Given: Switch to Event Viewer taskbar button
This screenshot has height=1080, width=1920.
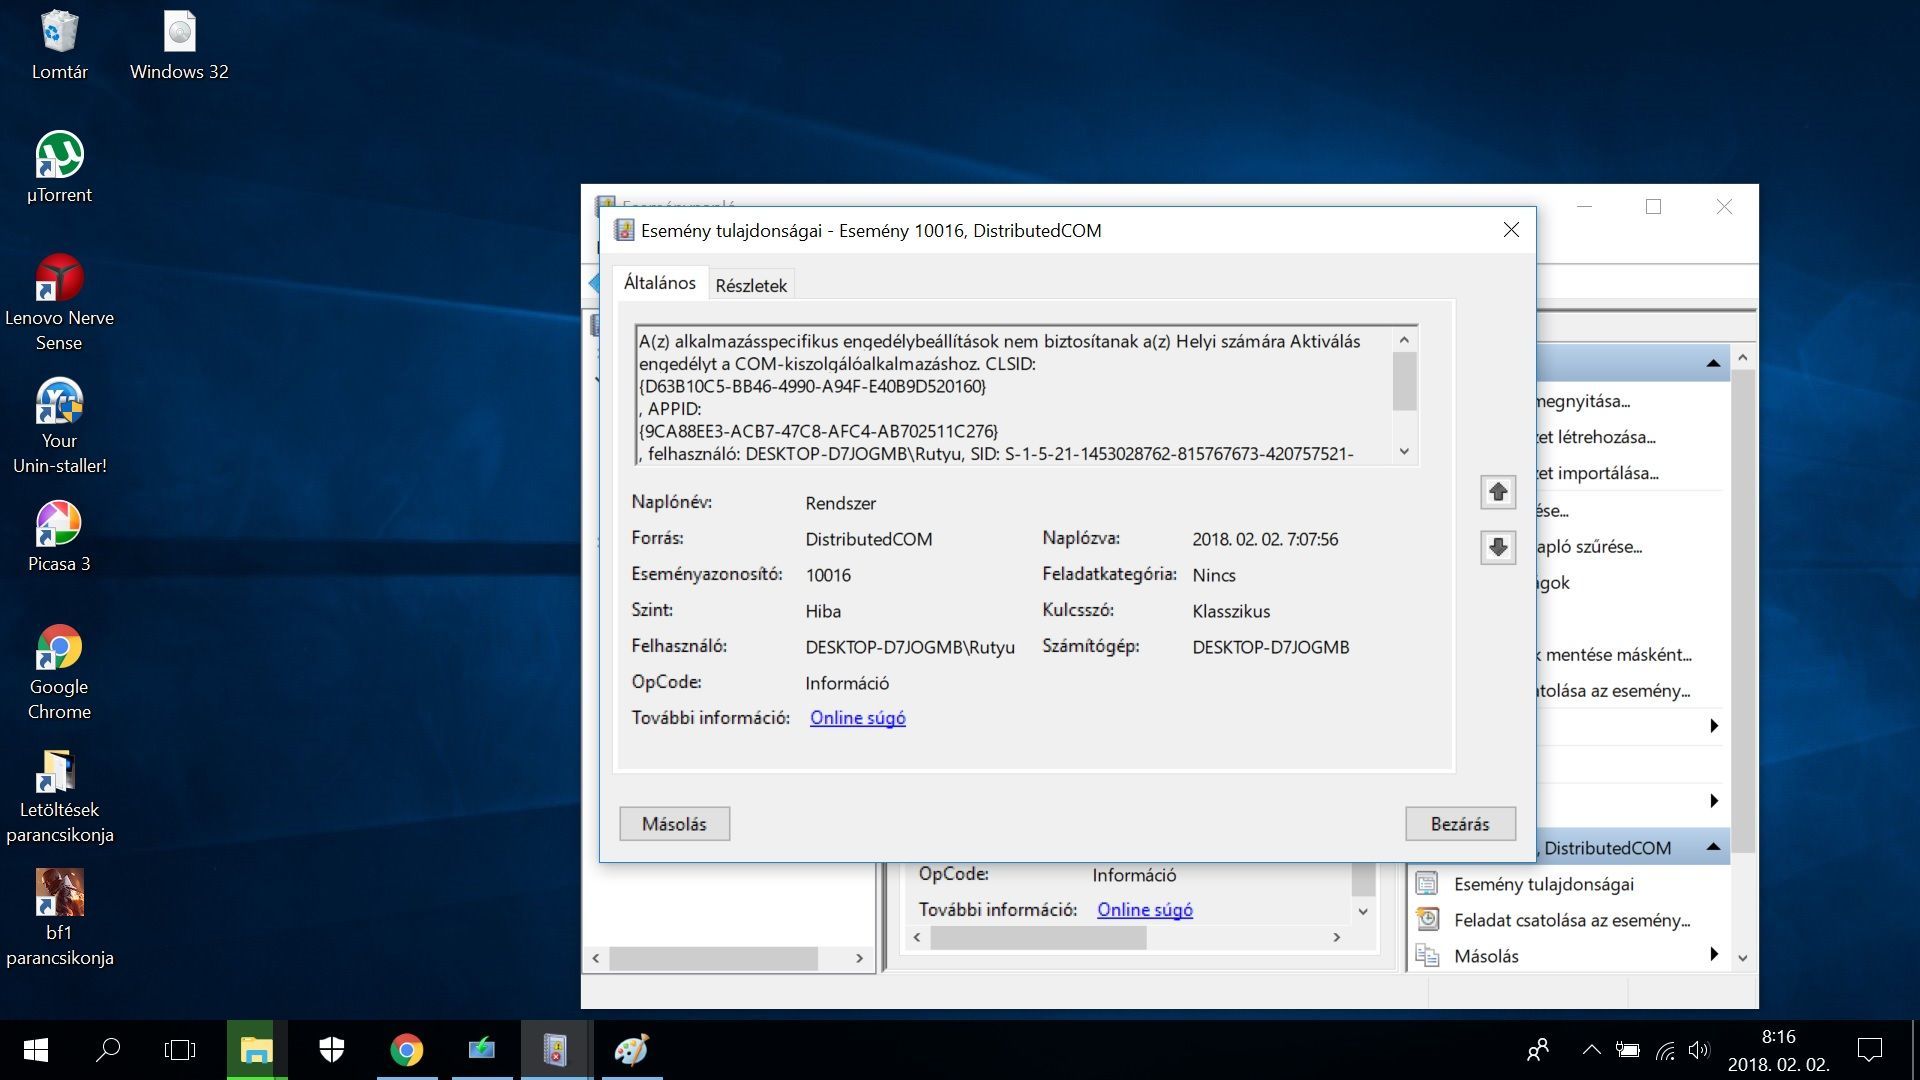Looking at the screenshot, I should click(556, 1050).
